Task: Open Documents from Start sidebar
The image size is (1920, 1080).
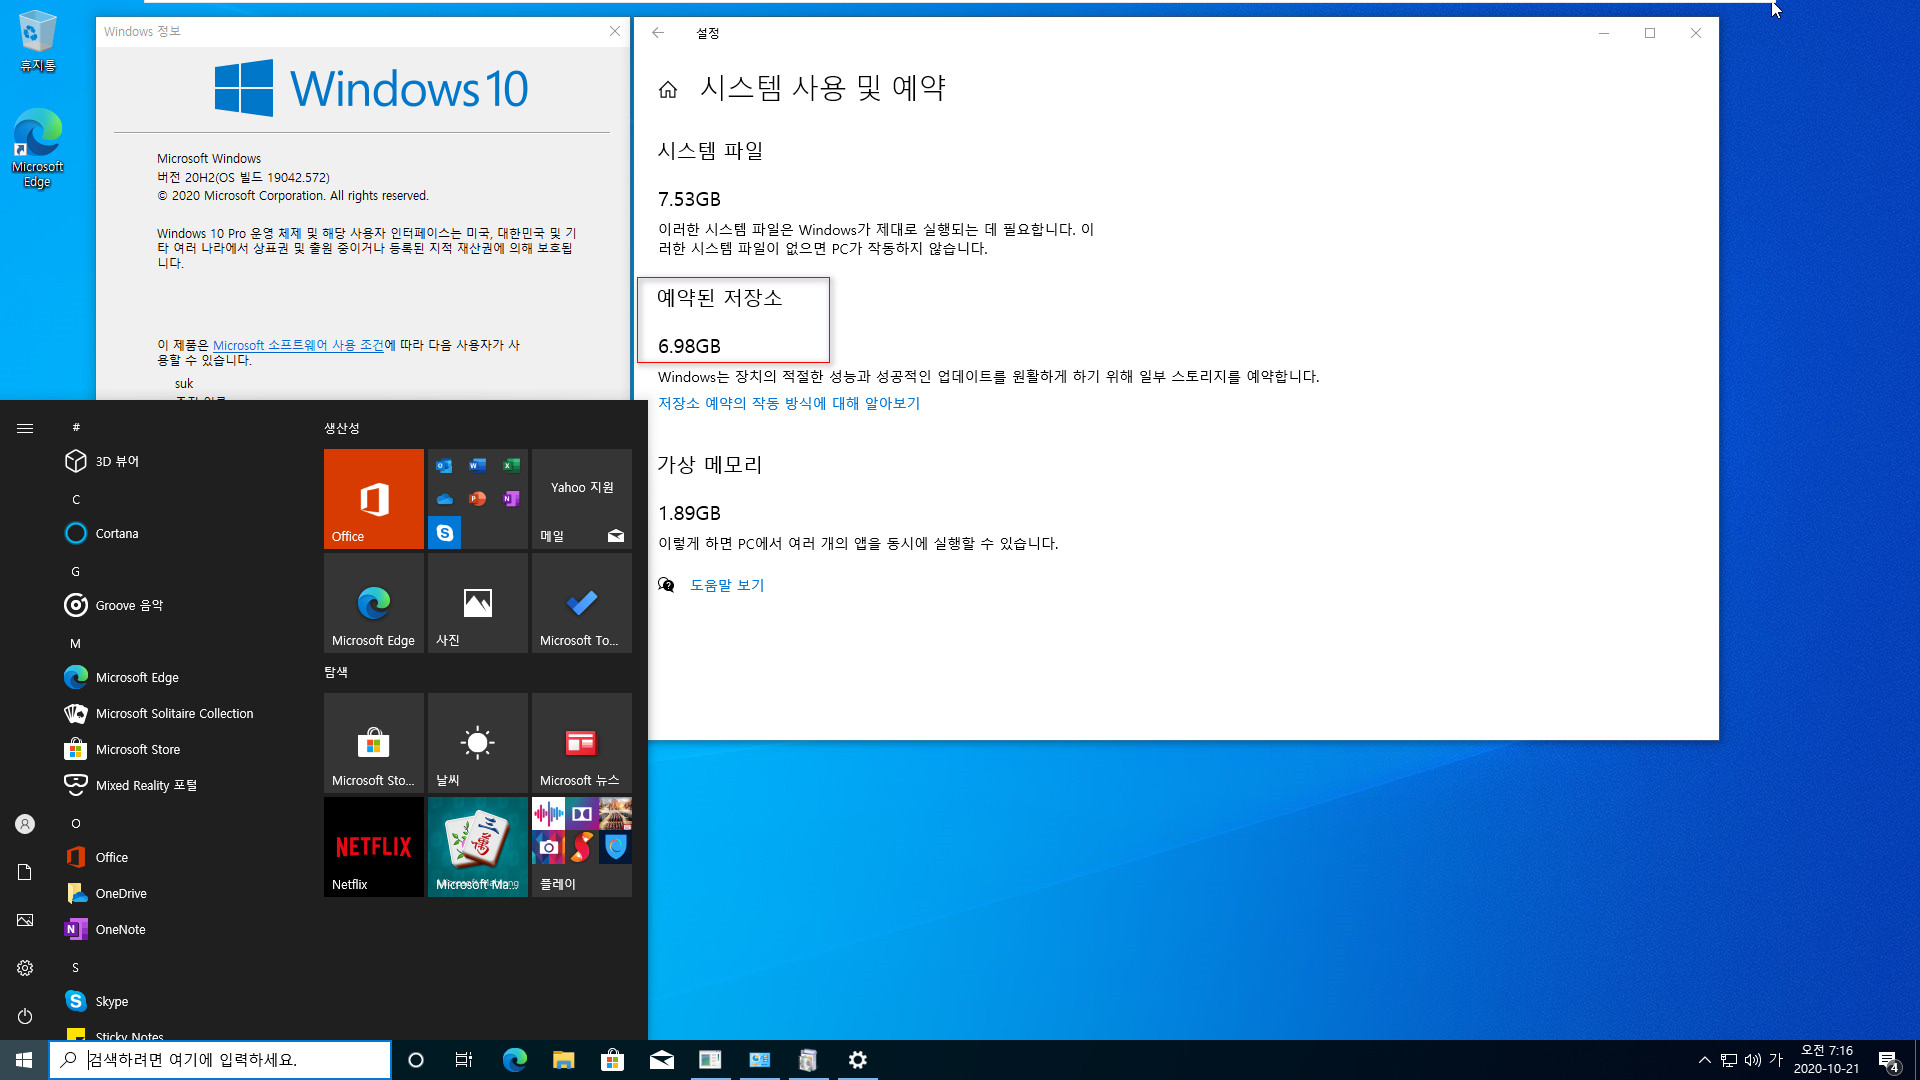Action: [25, 872]
